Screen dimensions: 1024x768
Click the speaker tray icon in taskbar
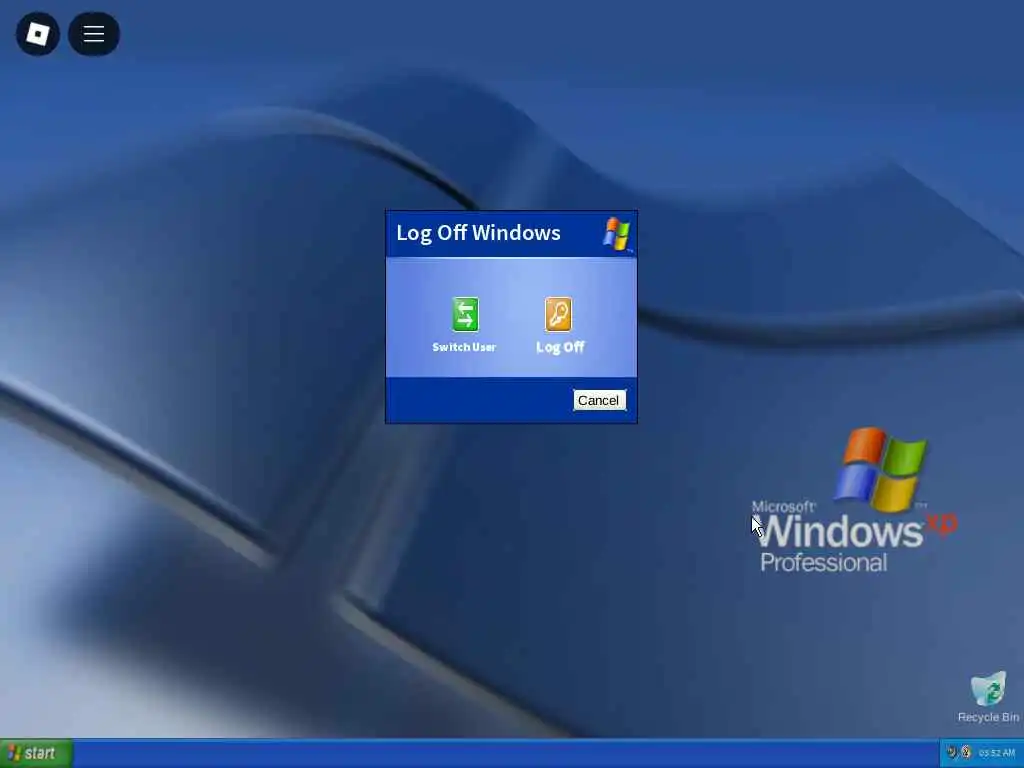click(x=952, y=753)
